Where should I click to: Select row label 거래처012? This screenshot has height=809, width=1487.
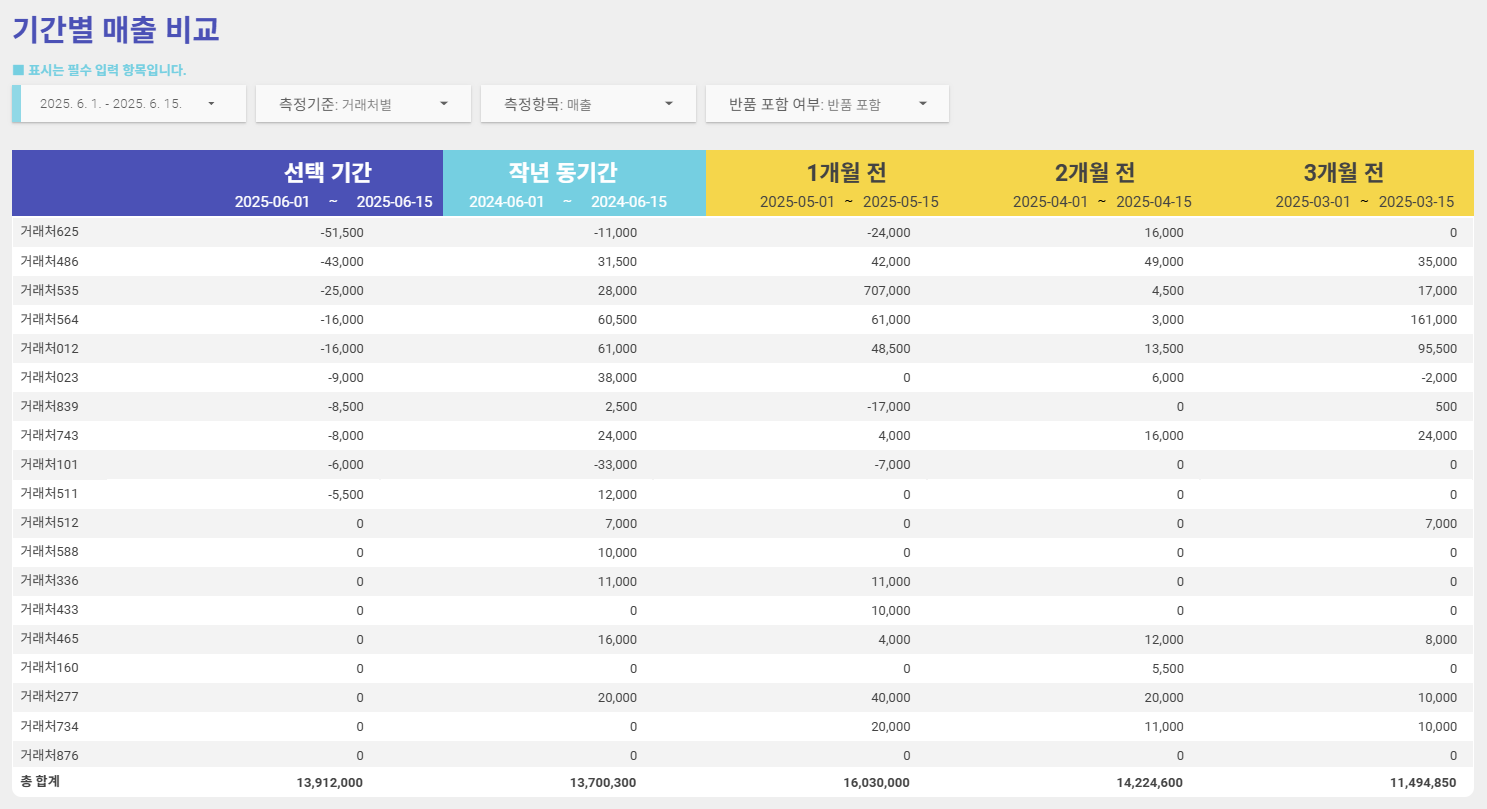pyautogui.click(x=49, y=348)
